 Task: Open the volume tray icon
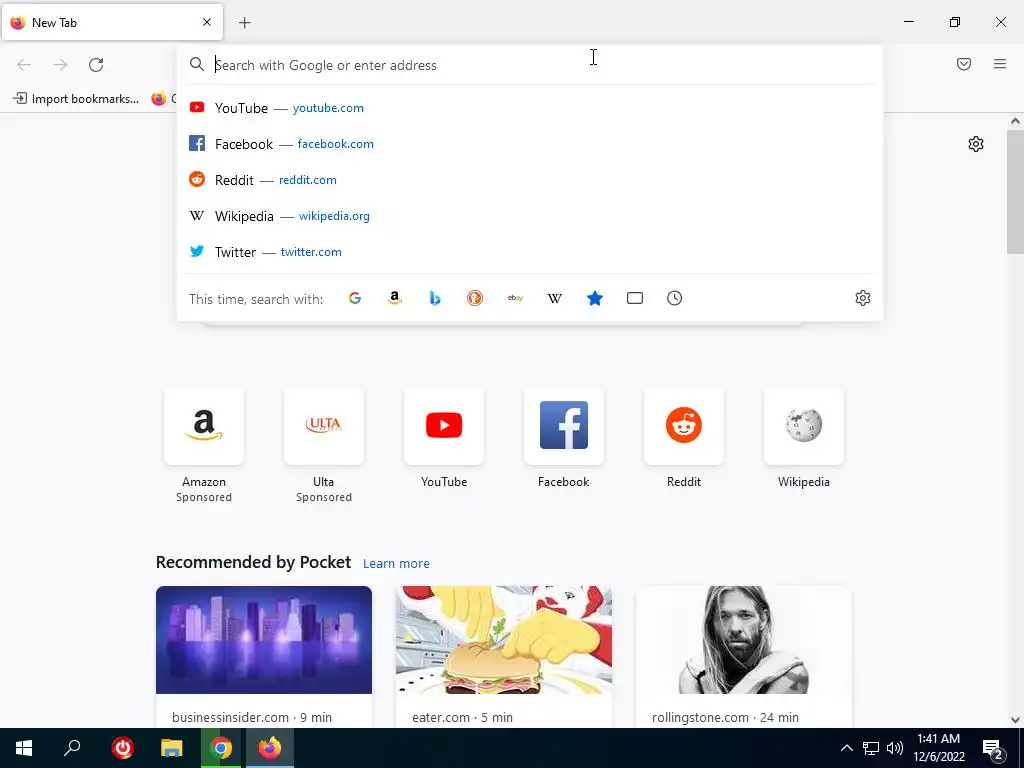click(x=895, y=748)
